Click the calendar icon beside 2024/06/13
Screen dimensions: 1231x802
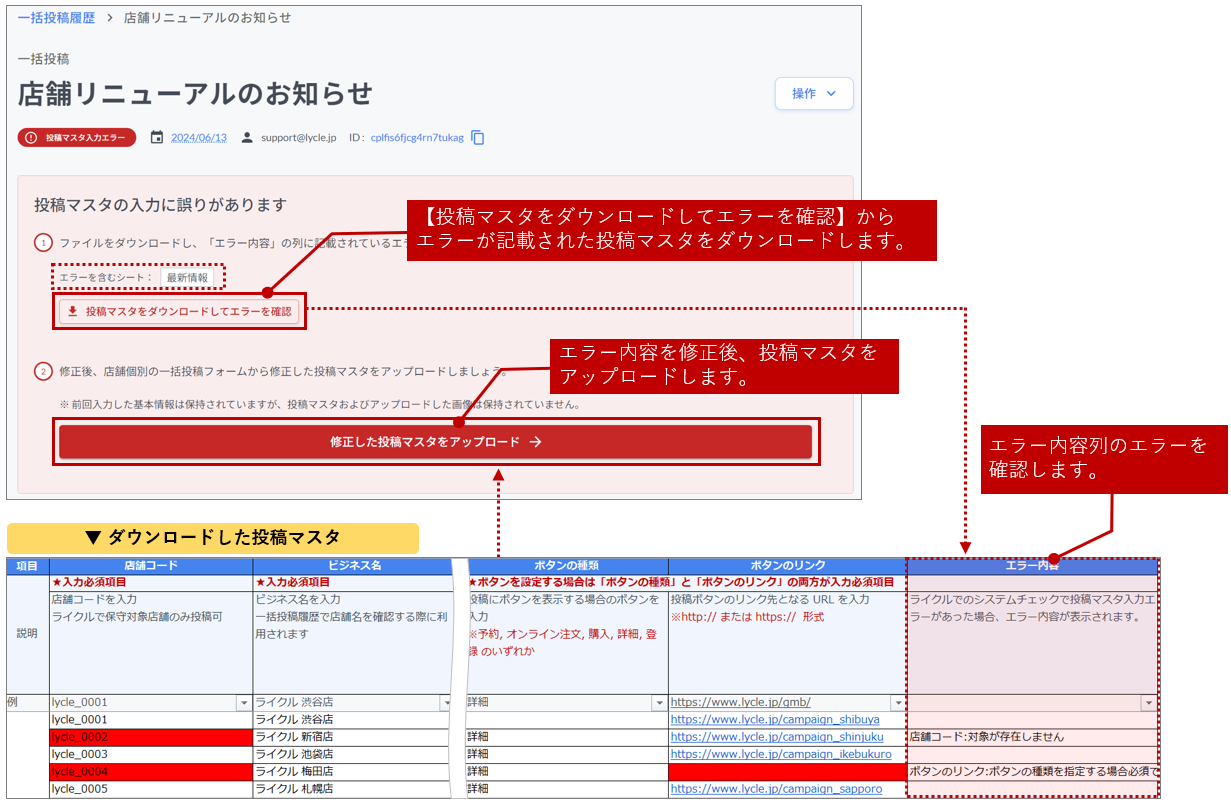(156, 137)
